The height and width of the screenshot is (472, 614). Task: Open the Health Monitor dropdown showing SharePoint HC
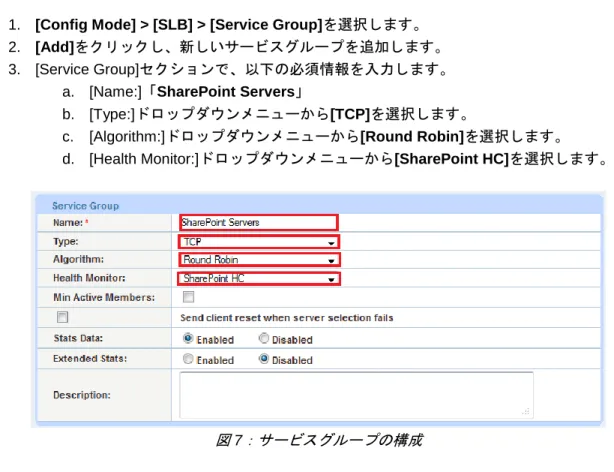click(259, 278)
